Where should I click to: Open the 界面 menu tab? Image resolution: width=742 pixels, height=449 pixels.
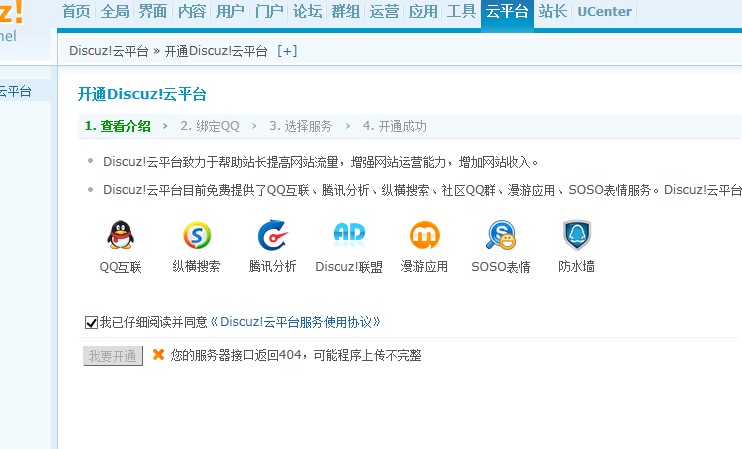(x=153, y=11)
